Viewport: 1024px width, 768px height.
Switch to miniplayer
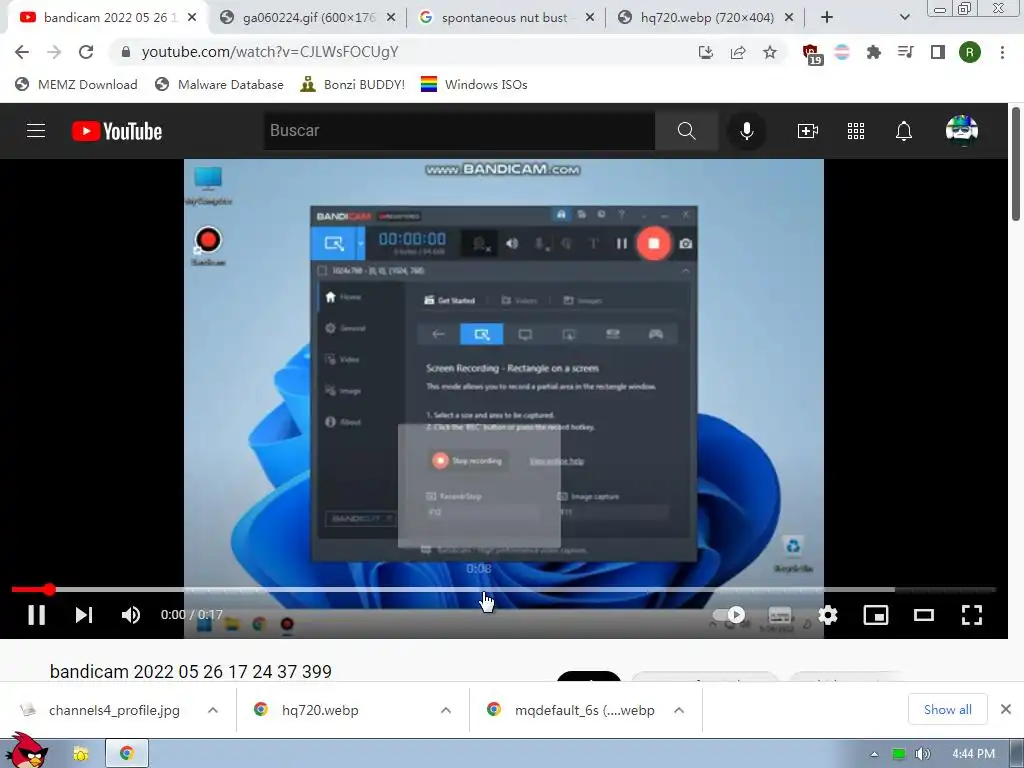click(x=876, y=615)
